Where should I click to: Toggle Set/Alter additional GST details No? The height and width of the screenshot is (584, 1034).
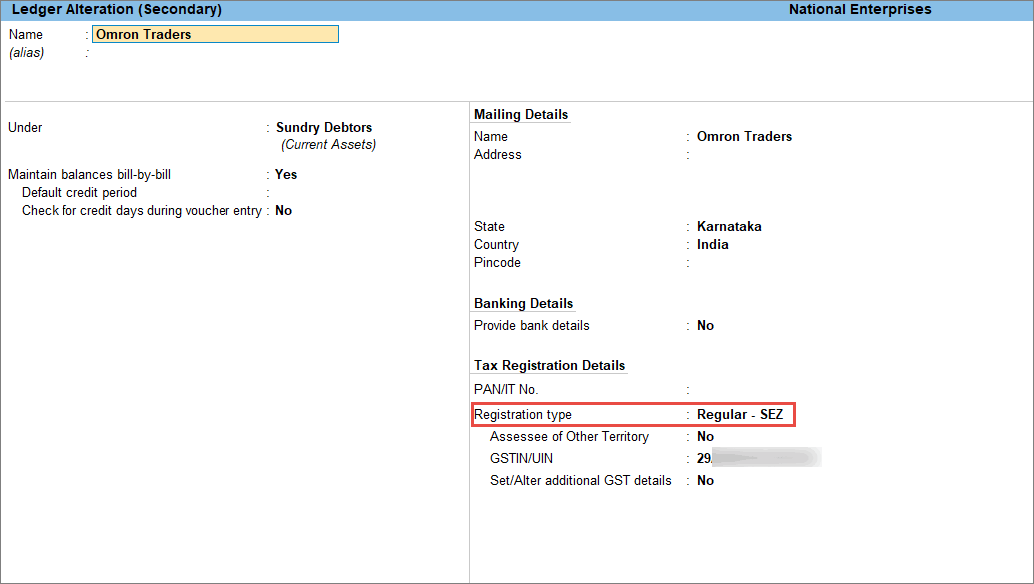click(706, 481)
